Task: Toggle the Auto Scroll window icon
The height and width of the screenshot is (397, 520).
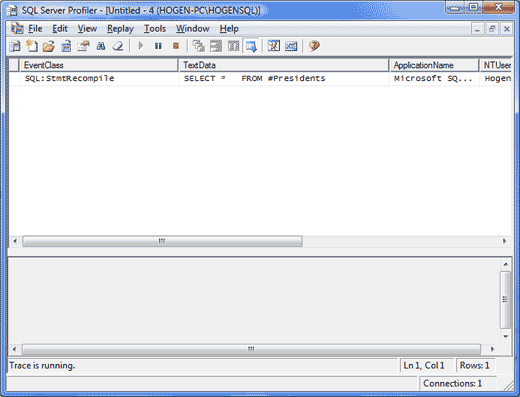Action: pos(252,46)
